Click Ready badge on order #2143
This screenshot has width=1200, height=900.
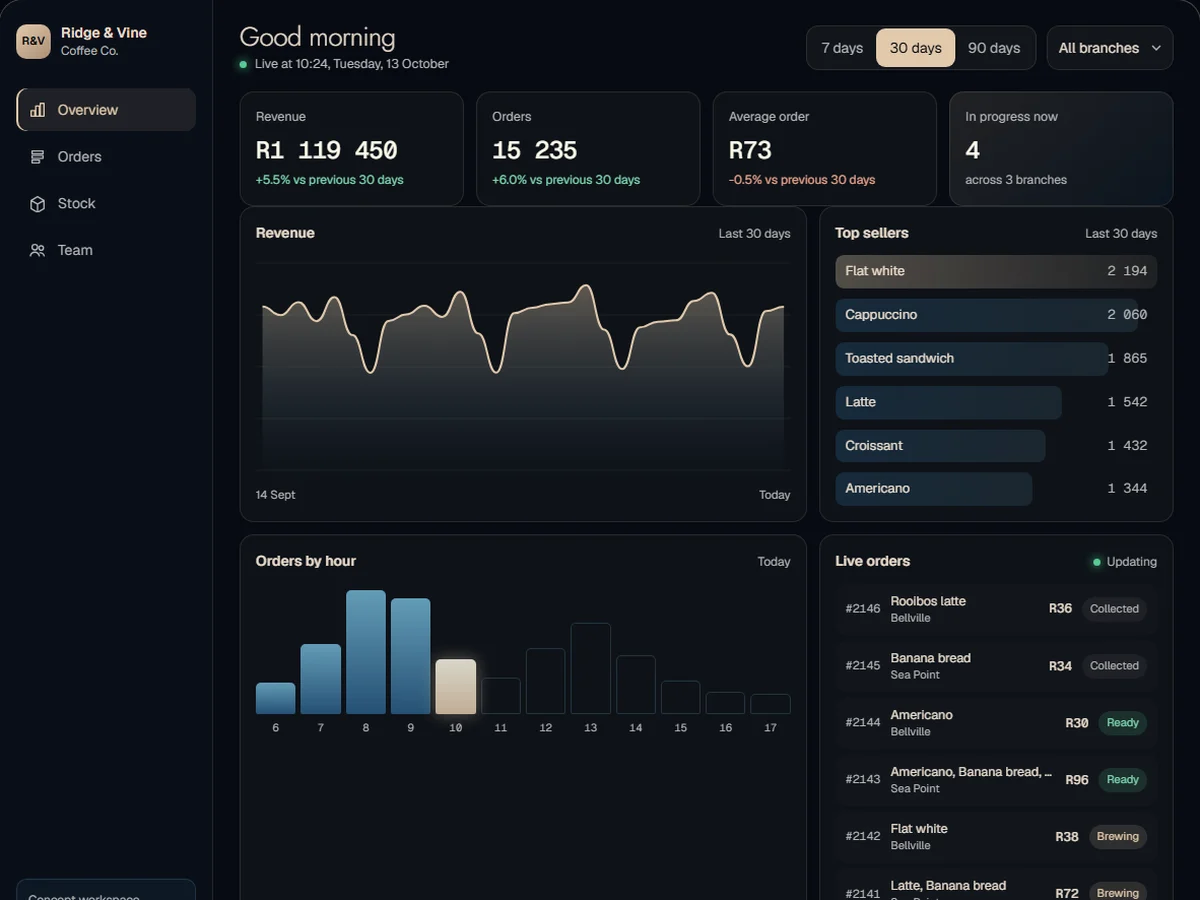point(1122,780)
